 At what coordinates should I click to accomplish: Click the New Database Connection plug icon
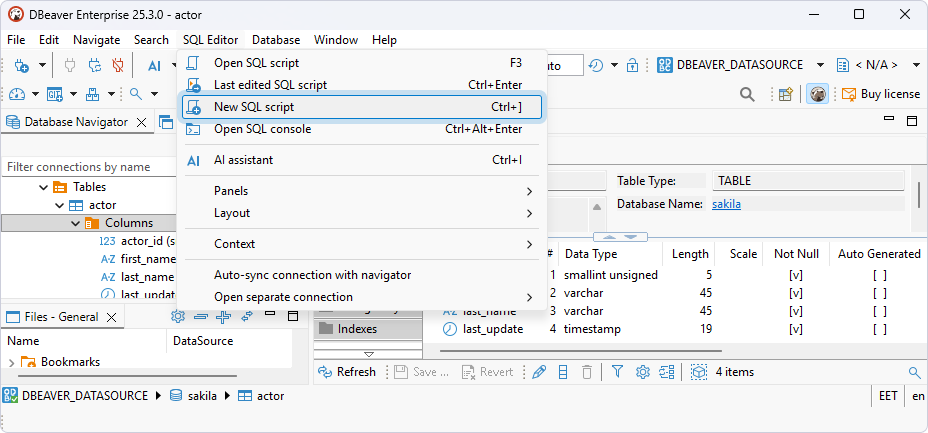[x=21, y=65]
